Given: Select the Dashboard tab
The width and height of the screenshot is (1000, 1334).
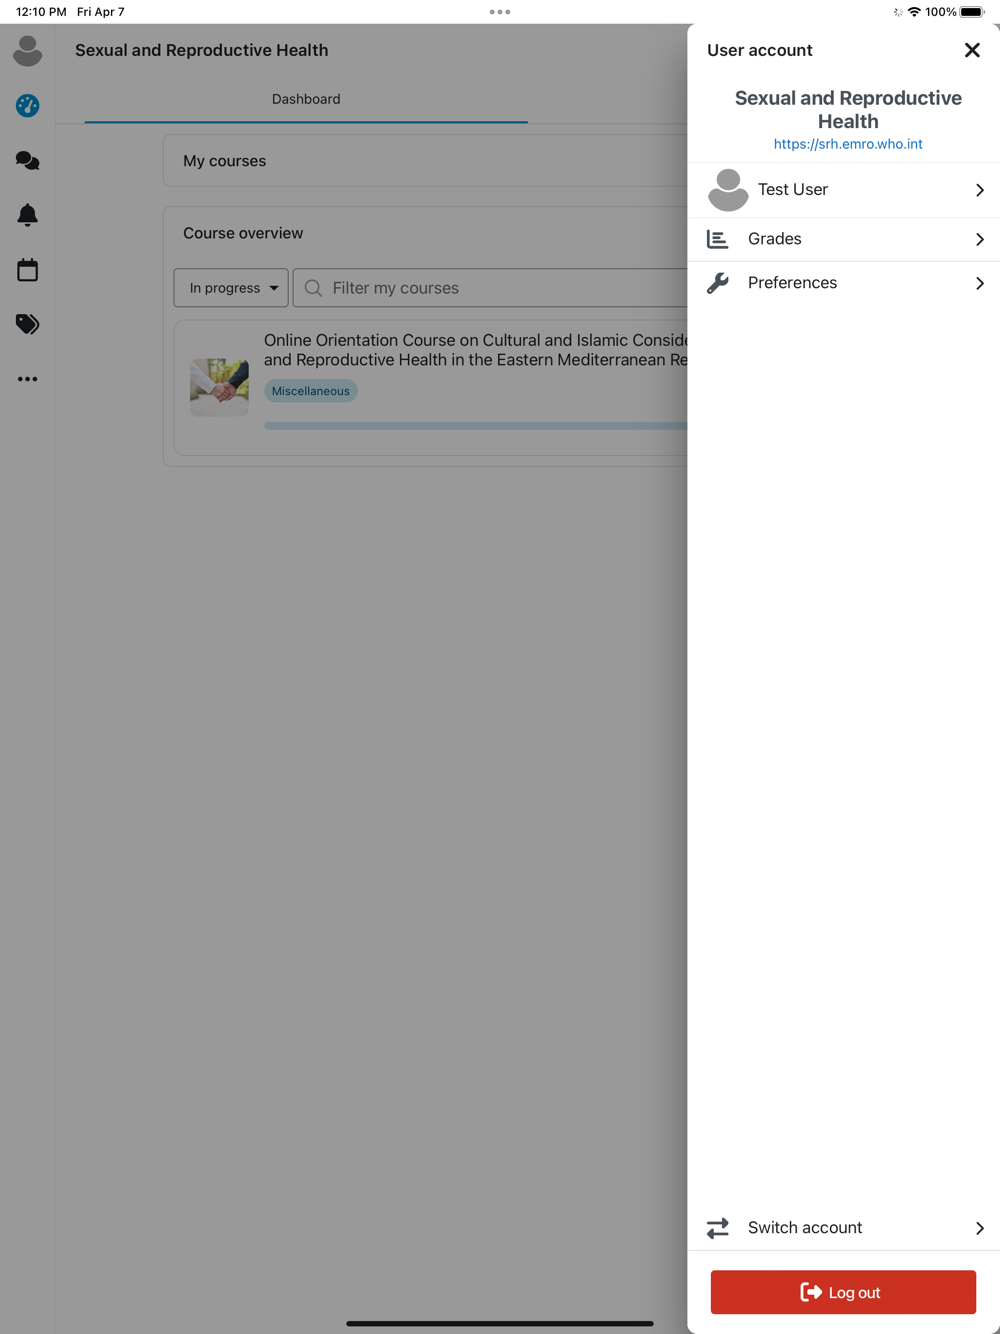Looking at the screenshot, I should click(306, 99).
